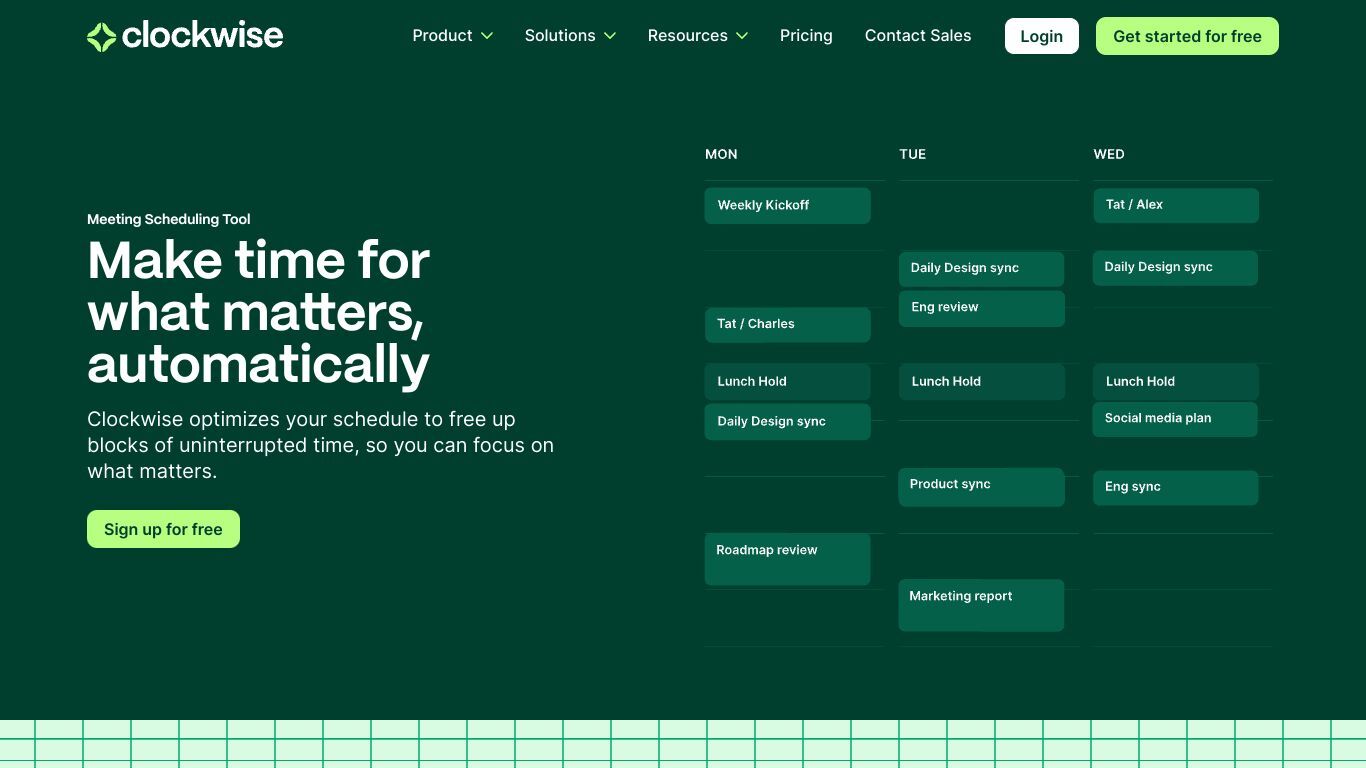
Task: Click Get started for free button
Action: [1187, 36]
